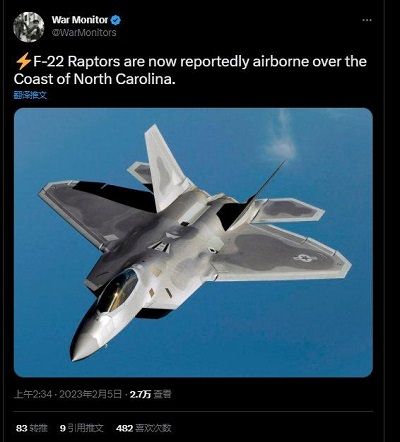
Task: Open the 2.7万 查看 view count
Action: pyautogui.click(x=150, y=394)
